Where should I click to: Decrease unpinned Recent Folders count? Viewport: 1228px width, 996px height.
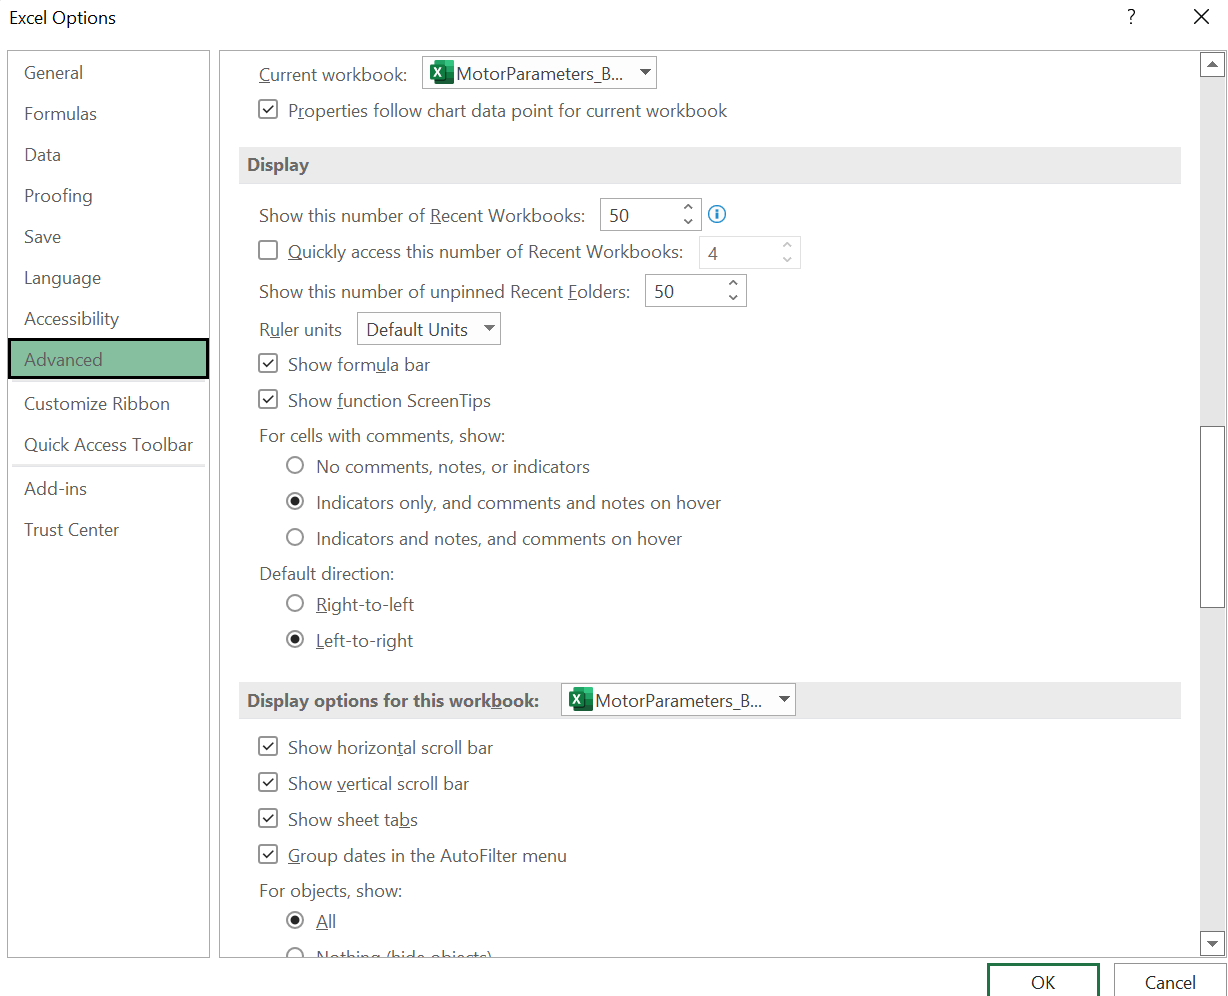pos(733,298)
